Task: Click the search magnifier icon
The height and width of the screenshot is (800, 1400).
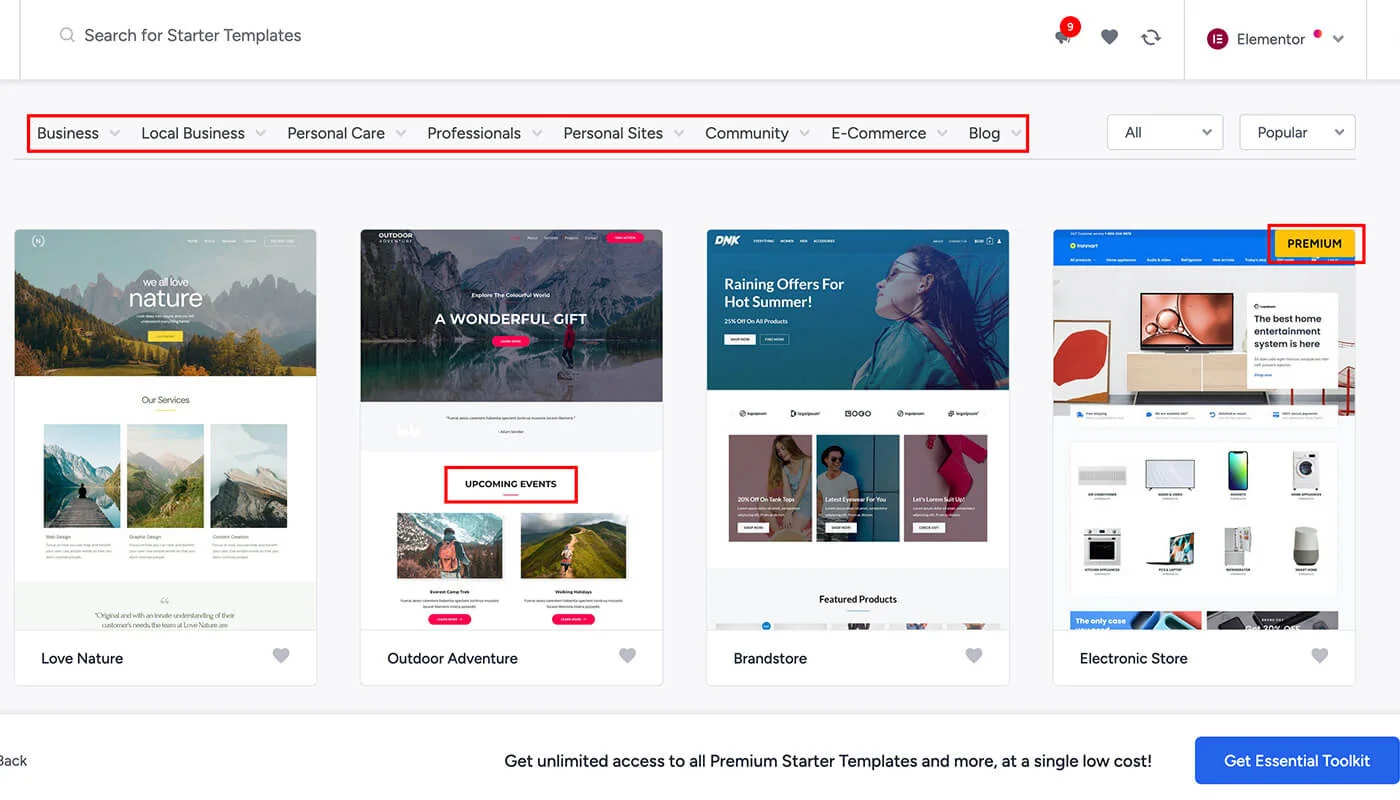Action: (x=67, y=35)
